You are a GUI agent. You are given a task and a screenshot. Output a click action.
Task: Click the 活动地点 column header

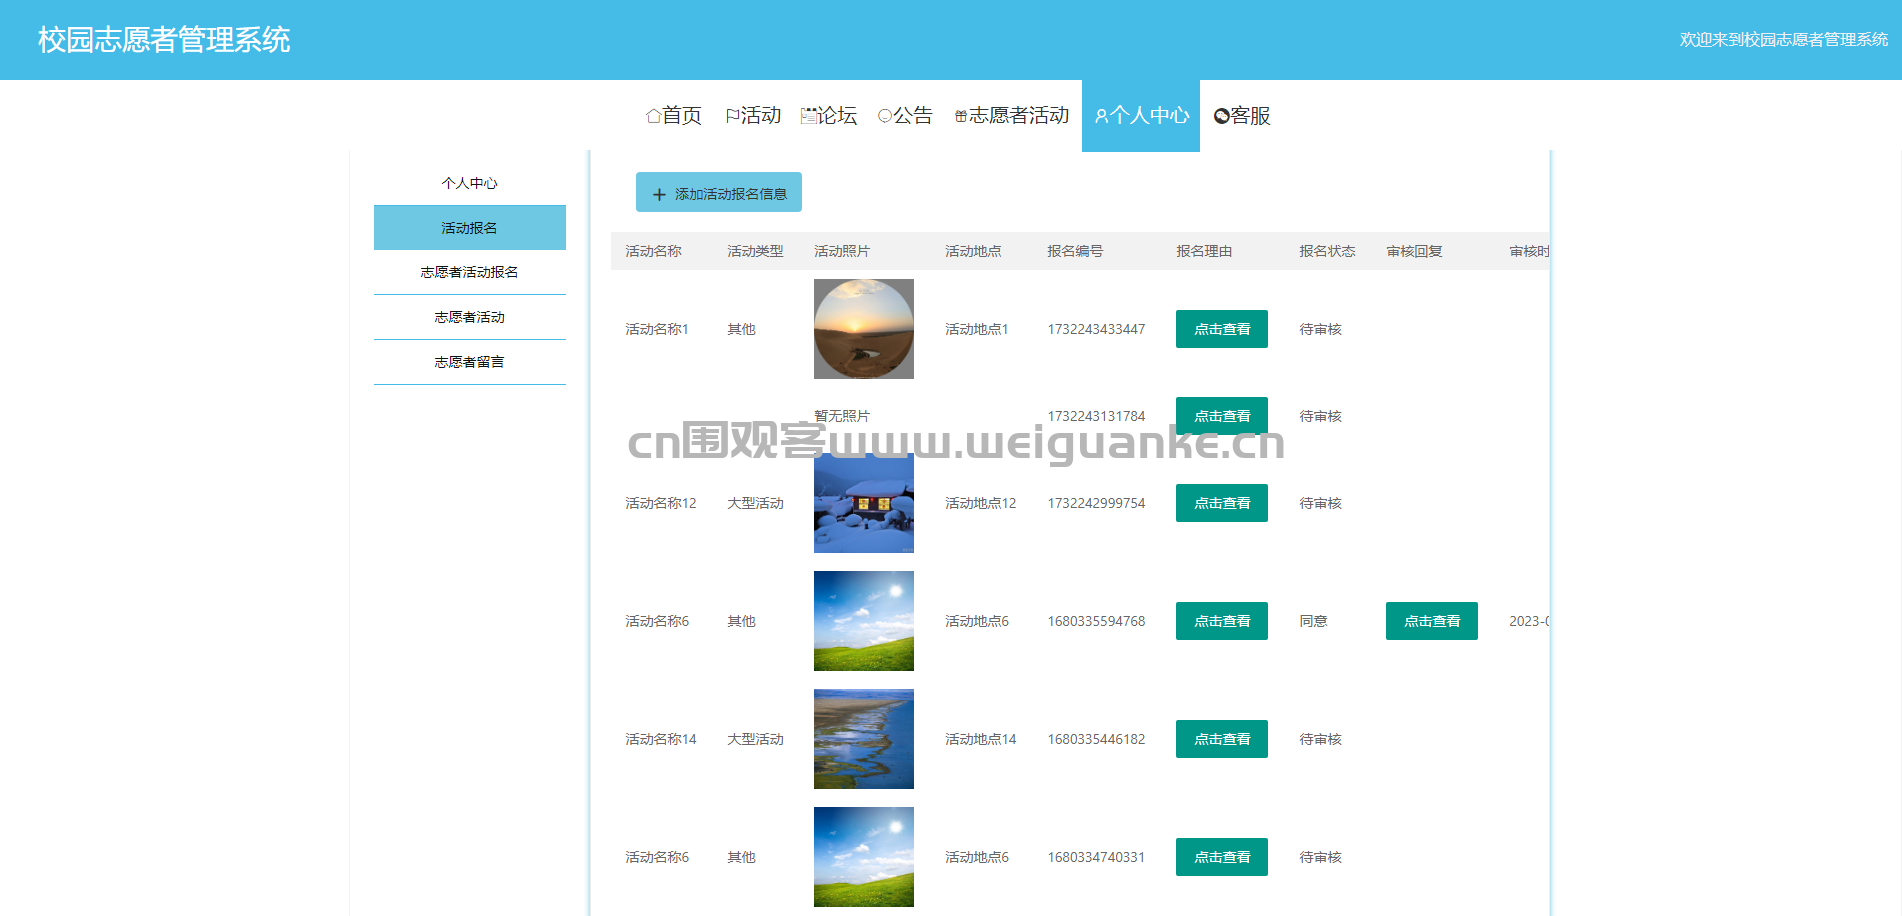tap(973, 251)
